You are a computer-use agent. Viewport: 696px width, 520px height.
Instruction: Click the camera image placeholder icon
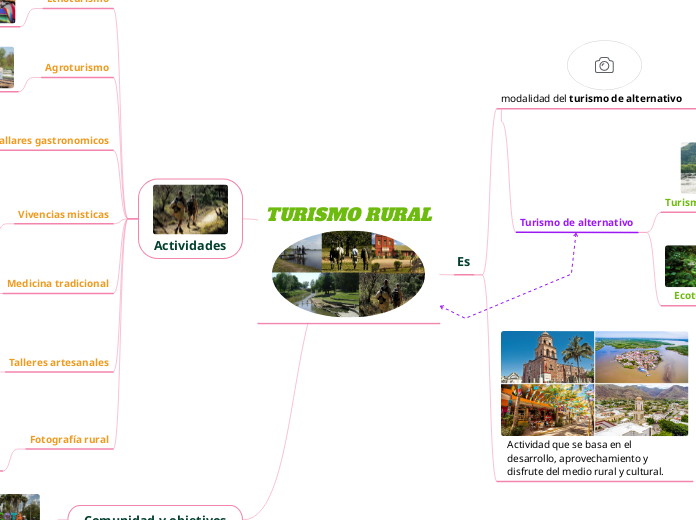pos(604,65)
